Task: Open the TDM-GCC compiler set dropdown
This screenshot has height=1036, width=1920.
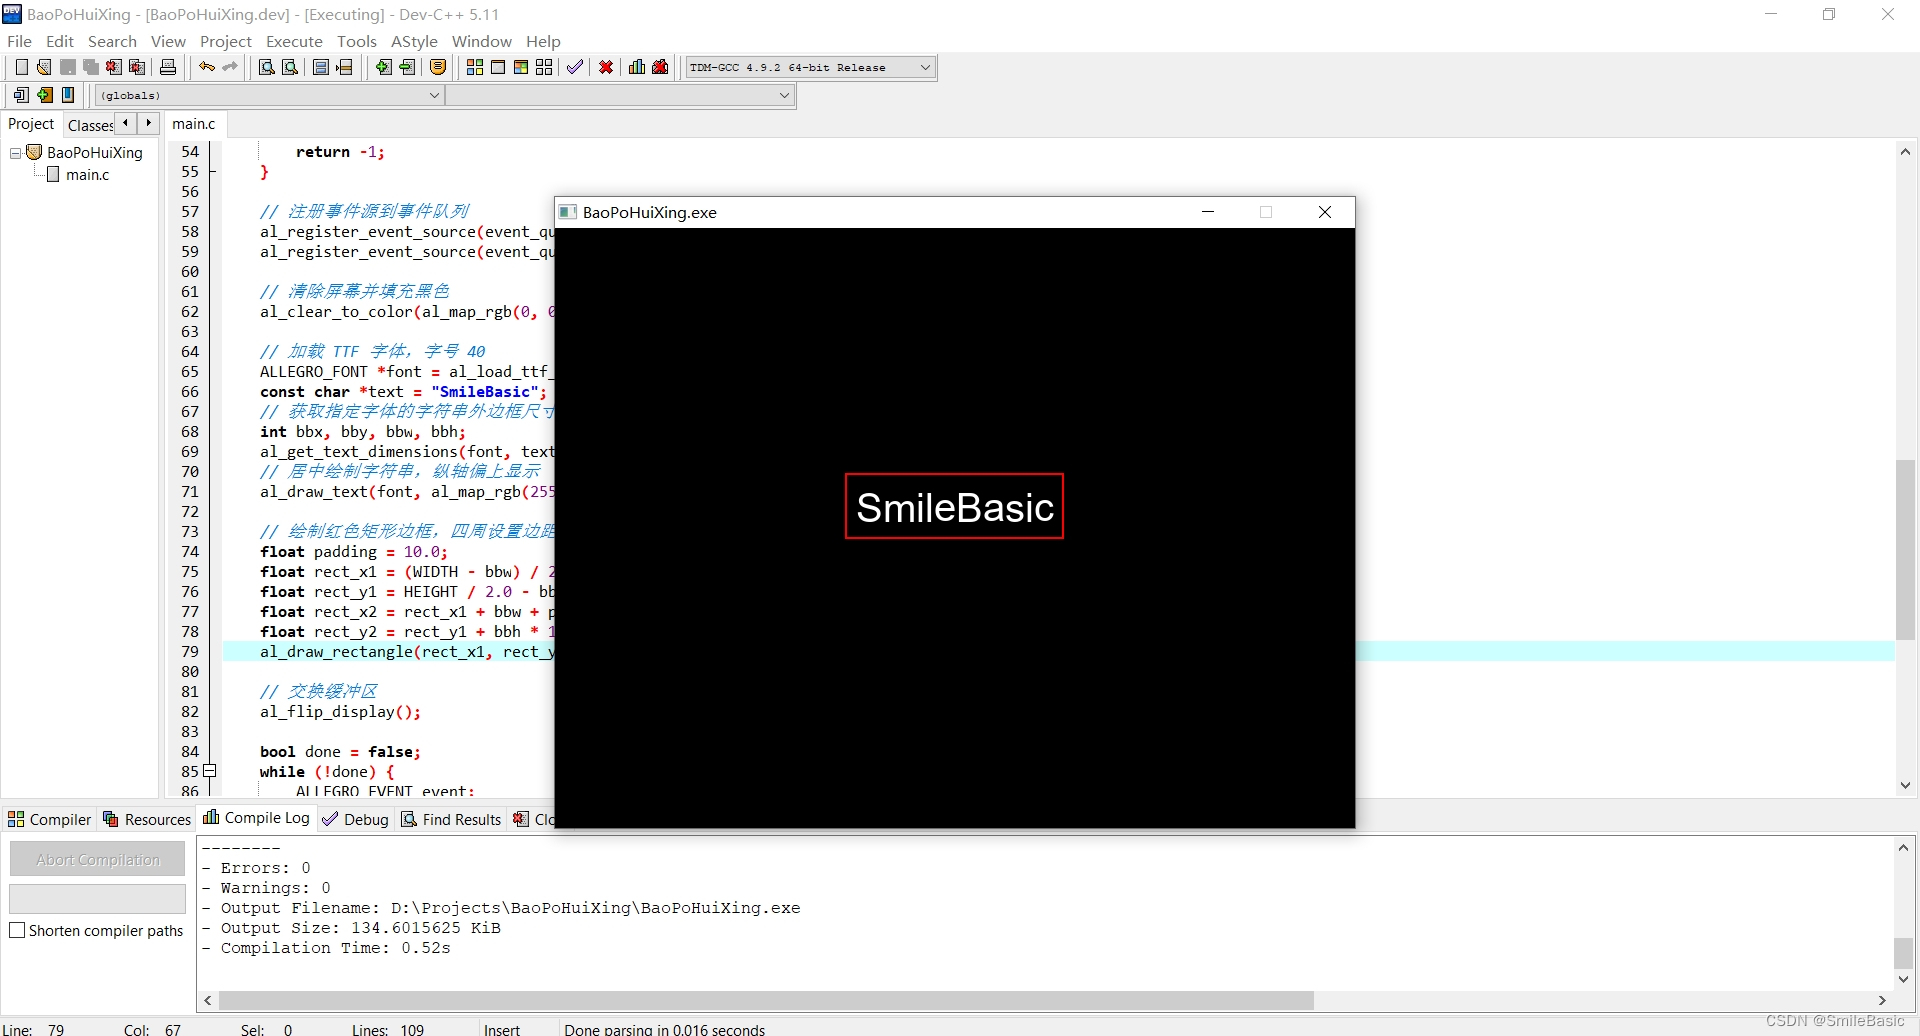Action: coord(925,67)
